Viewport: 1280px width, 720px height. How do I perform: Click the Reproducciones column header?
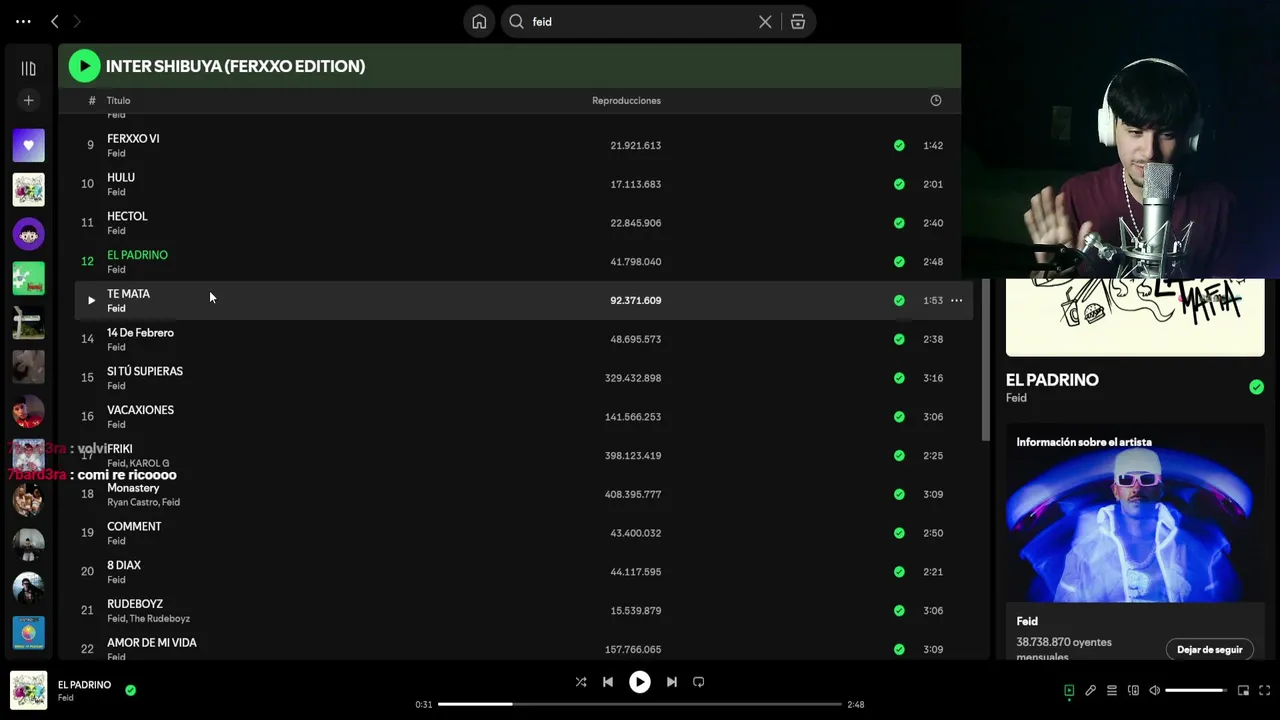coord(626,100)
